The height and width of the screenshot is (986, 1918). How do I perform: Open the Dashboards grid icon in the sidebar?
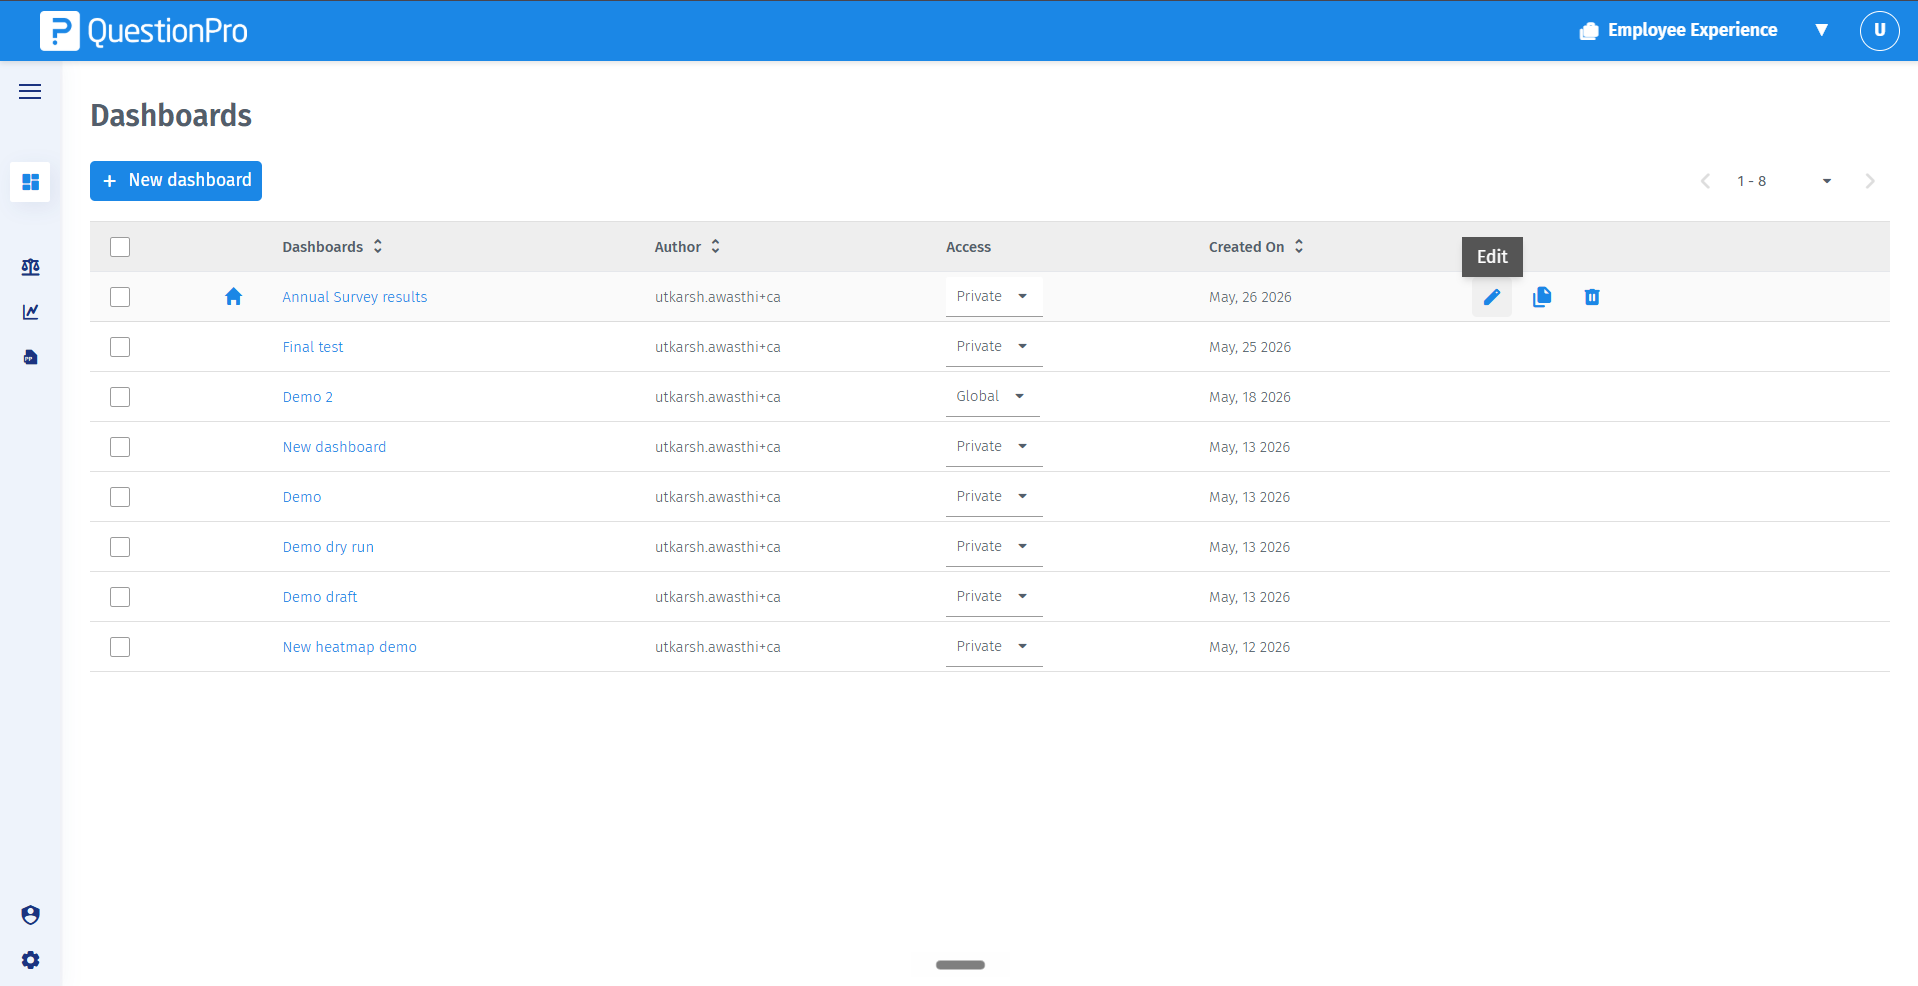(x=30, y=182)
